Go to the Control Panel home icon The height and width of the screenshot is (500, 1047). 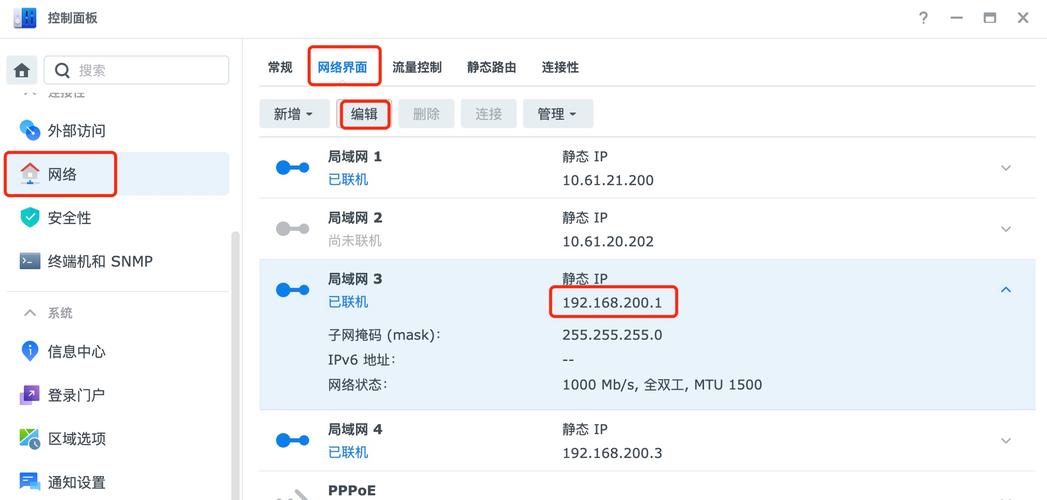(22, 70)
